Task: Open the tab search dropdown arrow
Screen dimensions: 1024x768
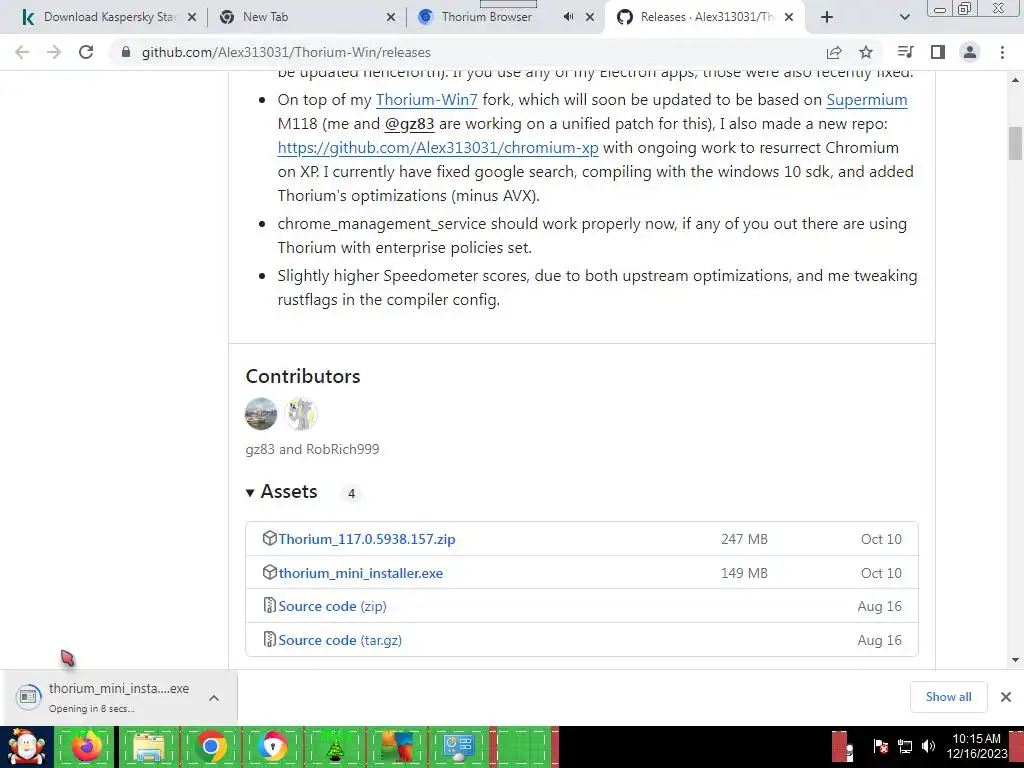Action: pos(904,17)
